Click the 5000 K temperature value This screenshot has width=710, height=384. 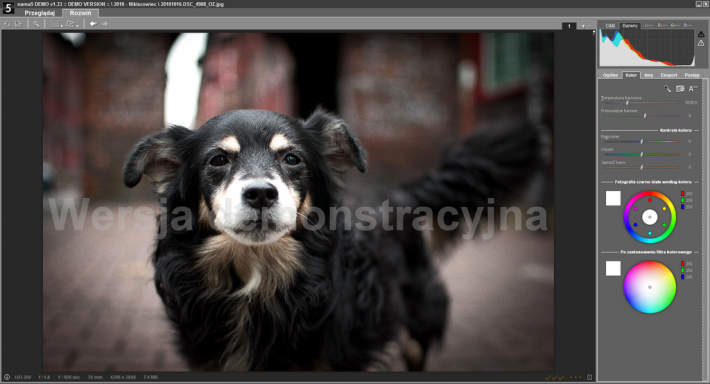pos(691,103)
